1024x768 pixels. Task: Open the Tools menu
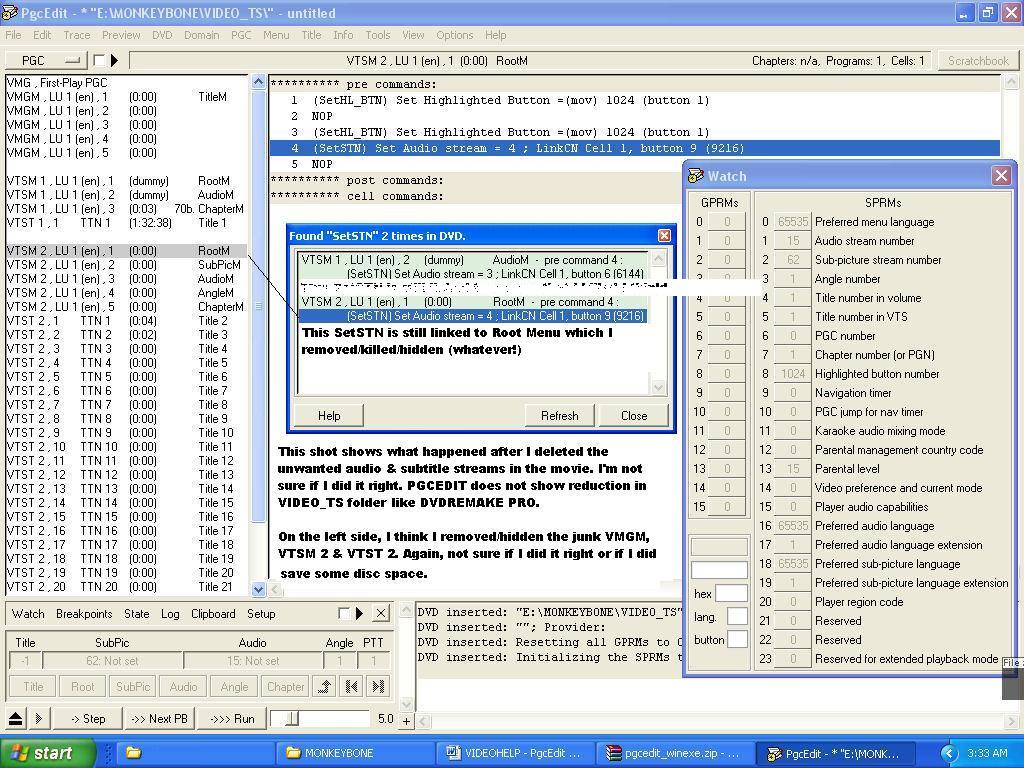(377, 35)
